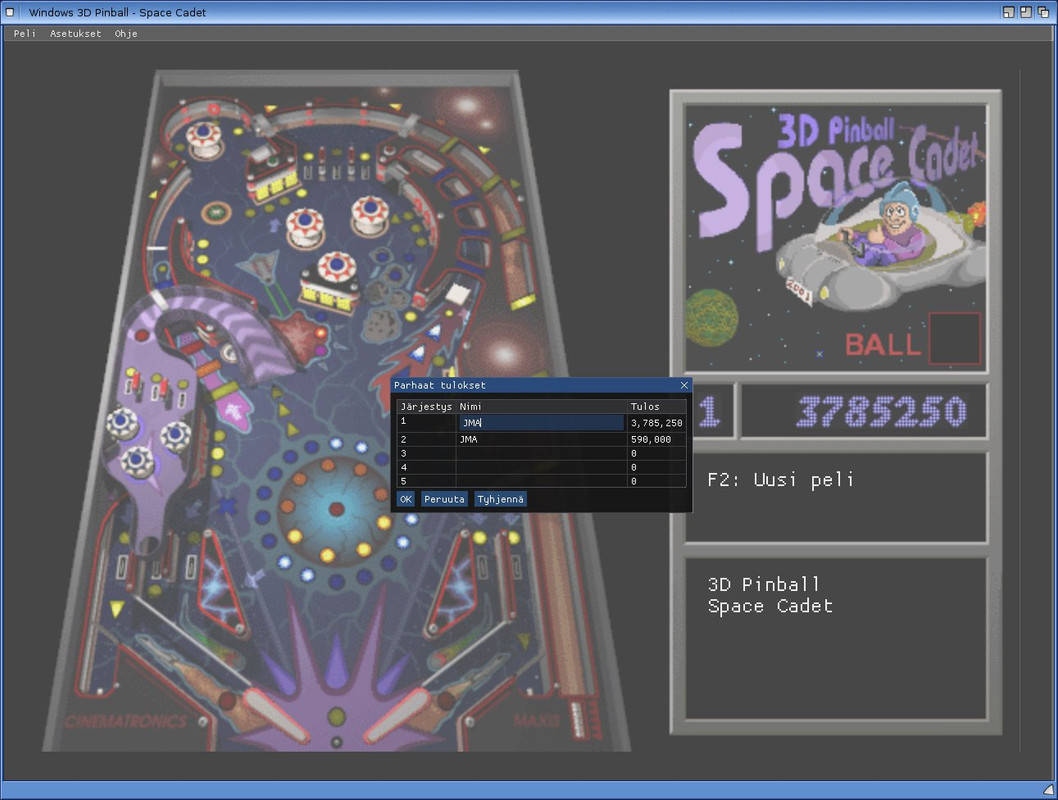Click the Nimi column header
This screenshot has width=1058, height=800.
click(470, 406)
